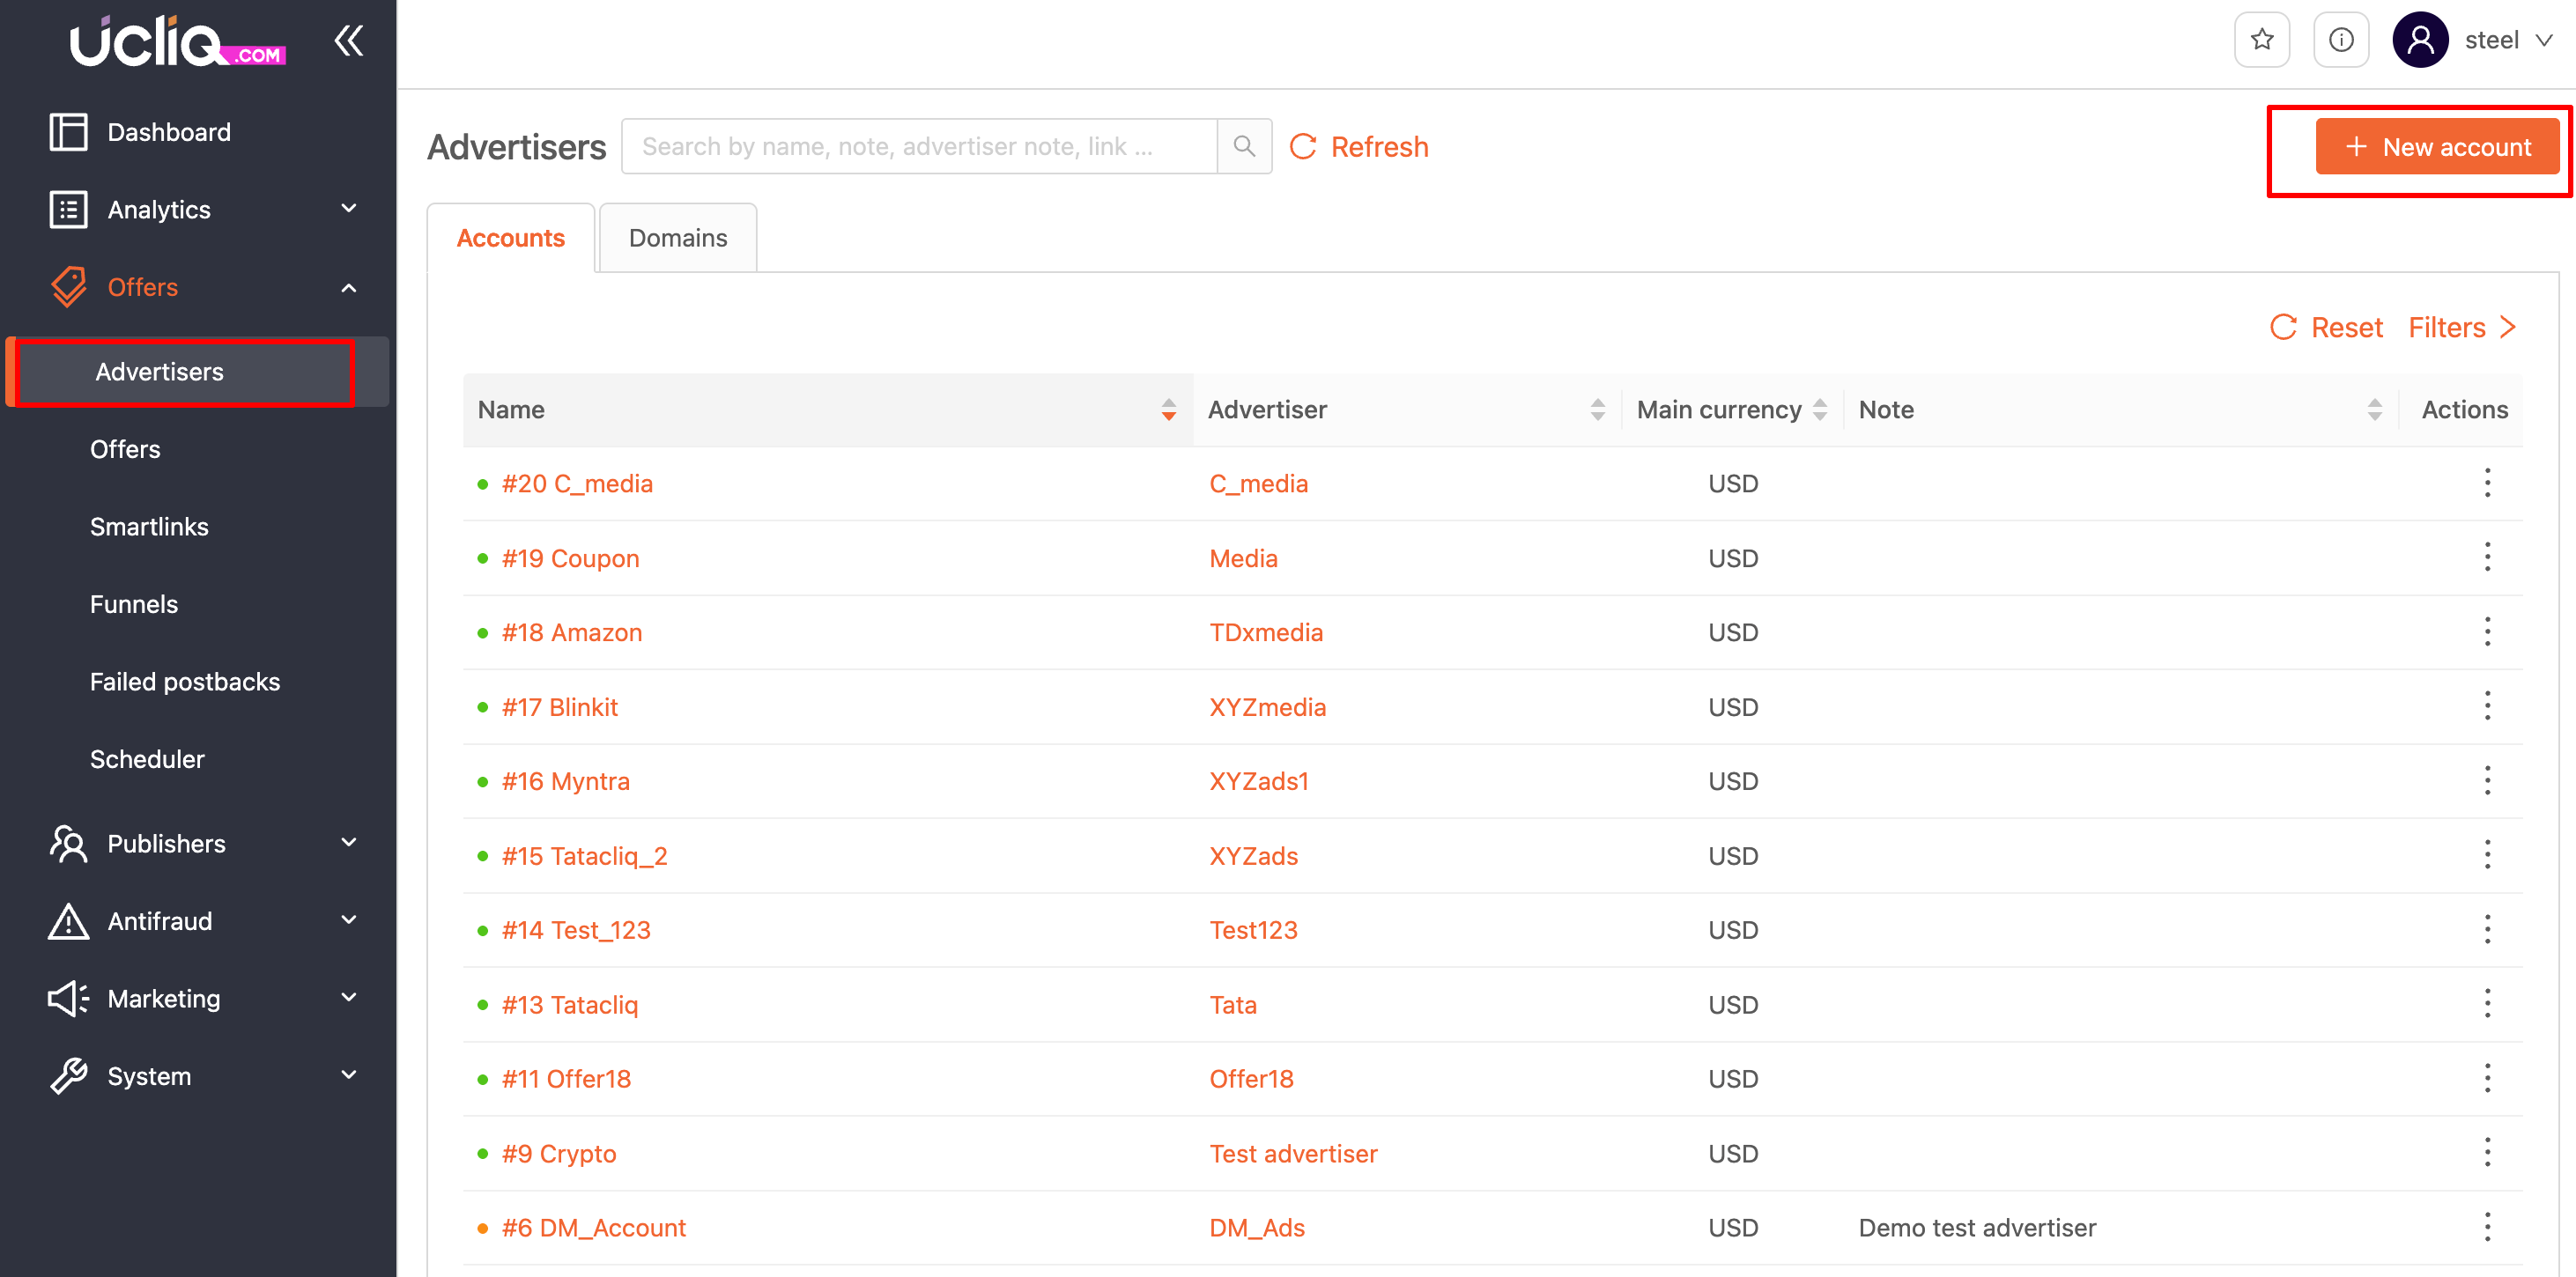This screenshot has height=1277, width=2576.
Task: Click the favorites star icon
Action: [x=2261, y=40]
